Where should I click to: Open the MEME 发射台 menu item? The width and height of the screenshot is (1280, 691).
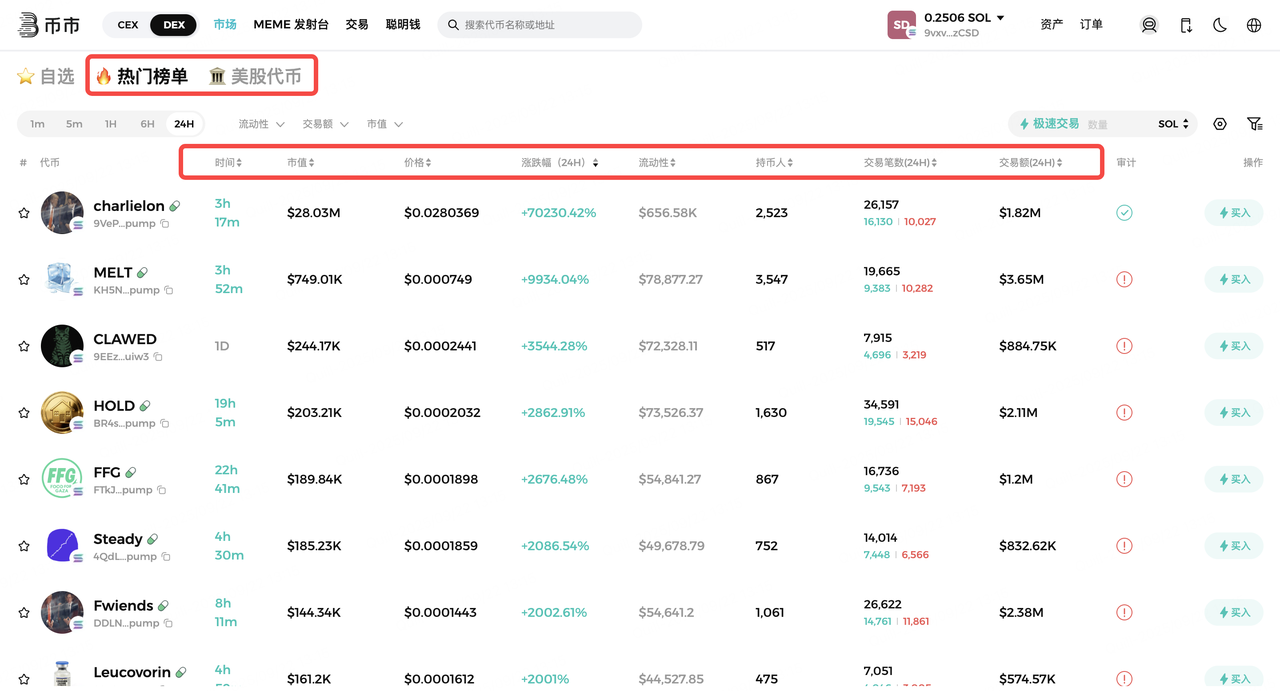(x=291, y=24)
